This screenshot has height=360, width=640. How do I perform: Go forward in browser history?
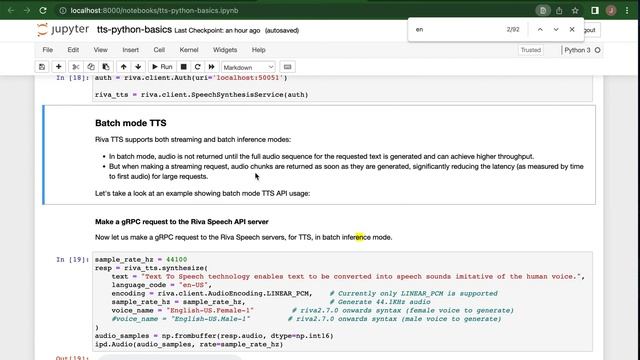[x=27, y=11]
